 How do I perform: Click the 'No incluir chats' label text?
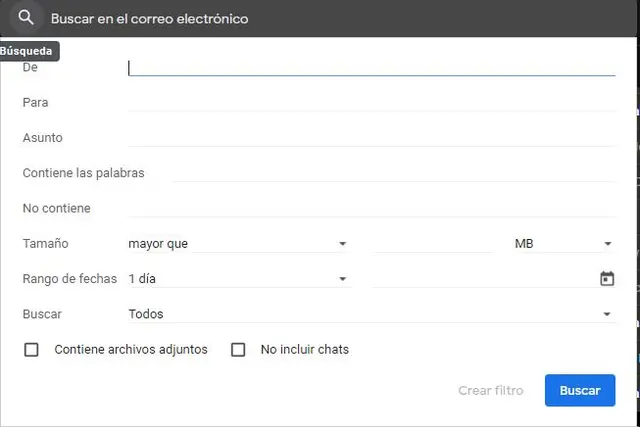[305, 350]
